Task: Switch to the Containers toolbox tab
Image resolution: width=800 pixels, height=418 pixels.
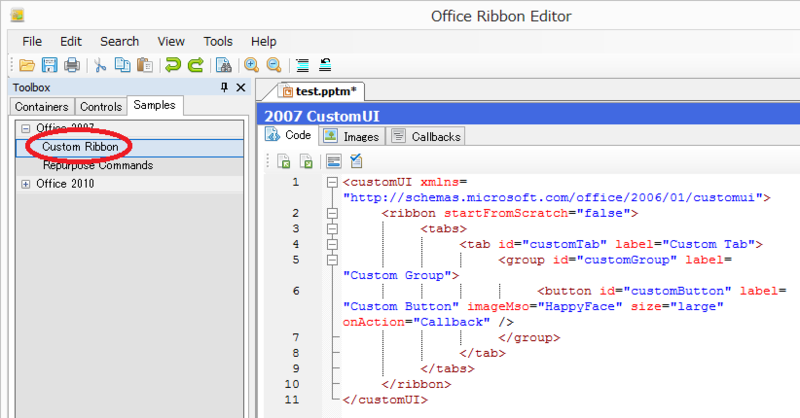Action: pyautogui.click(x=42, y=107)
